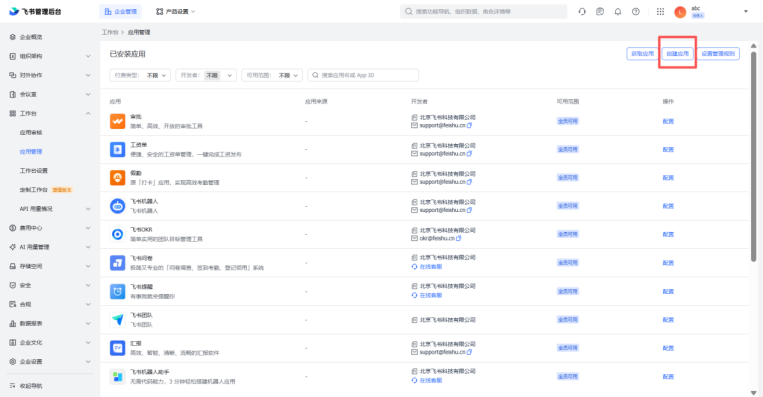Expand 组织架构 in the sidebar

88,56
